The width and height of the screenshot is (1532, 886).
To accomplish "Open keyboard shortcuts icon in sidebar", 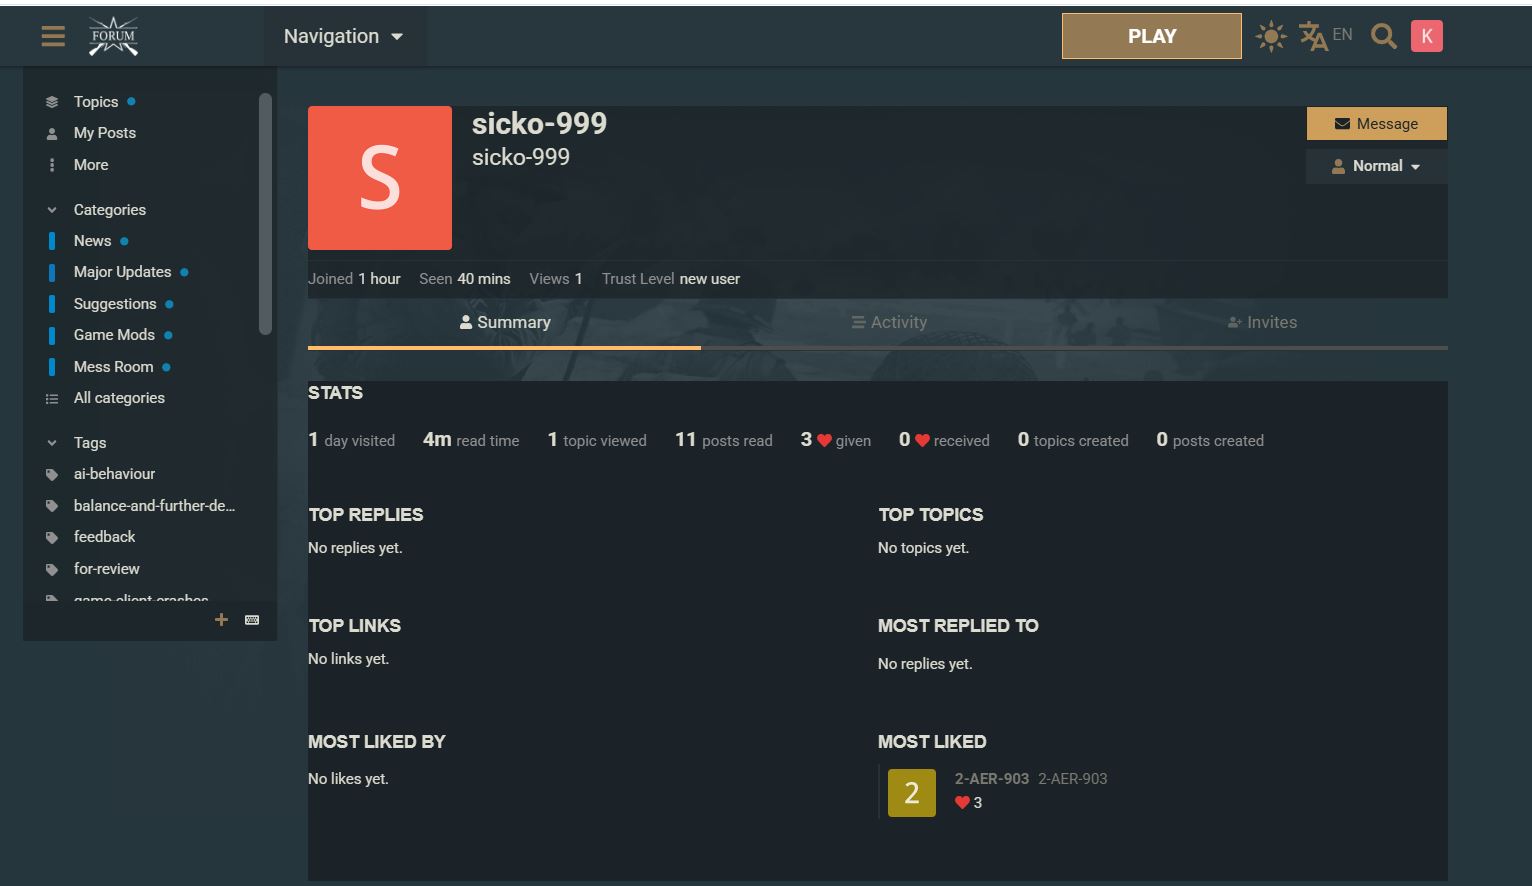I will point(252,620).
